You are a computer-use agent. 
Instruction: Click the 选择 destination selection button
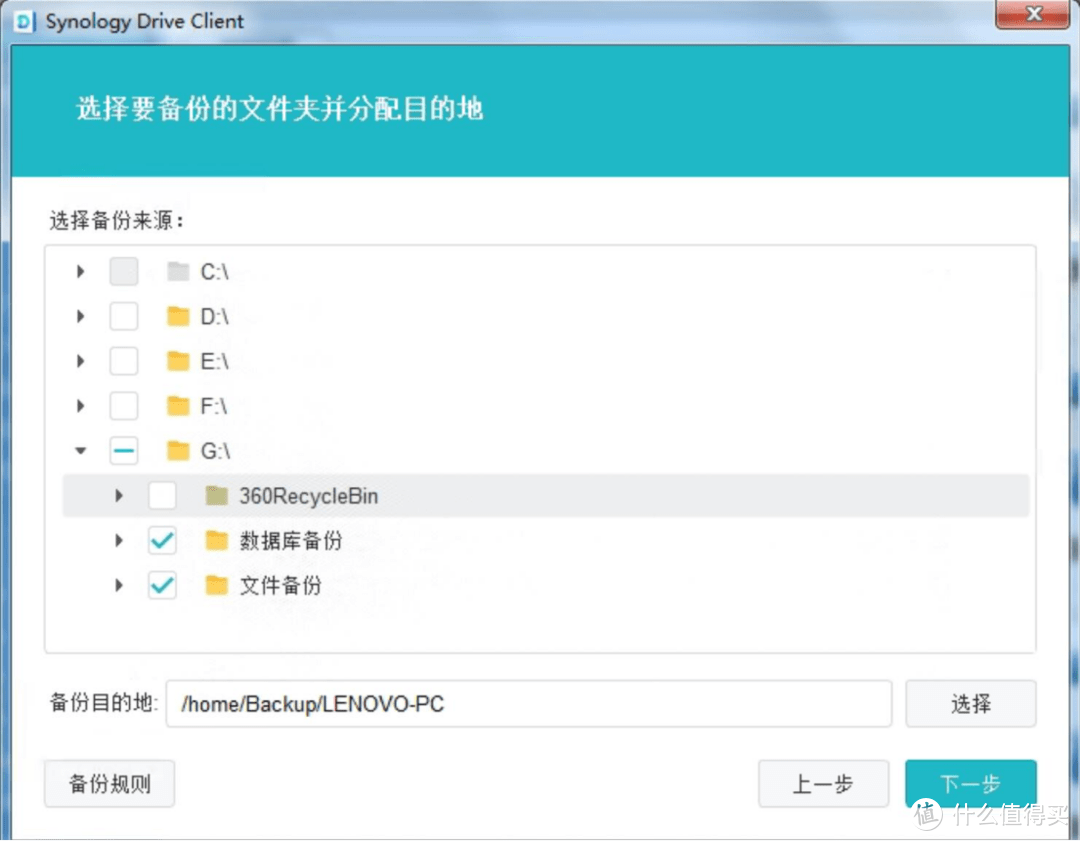coord(970,704)
